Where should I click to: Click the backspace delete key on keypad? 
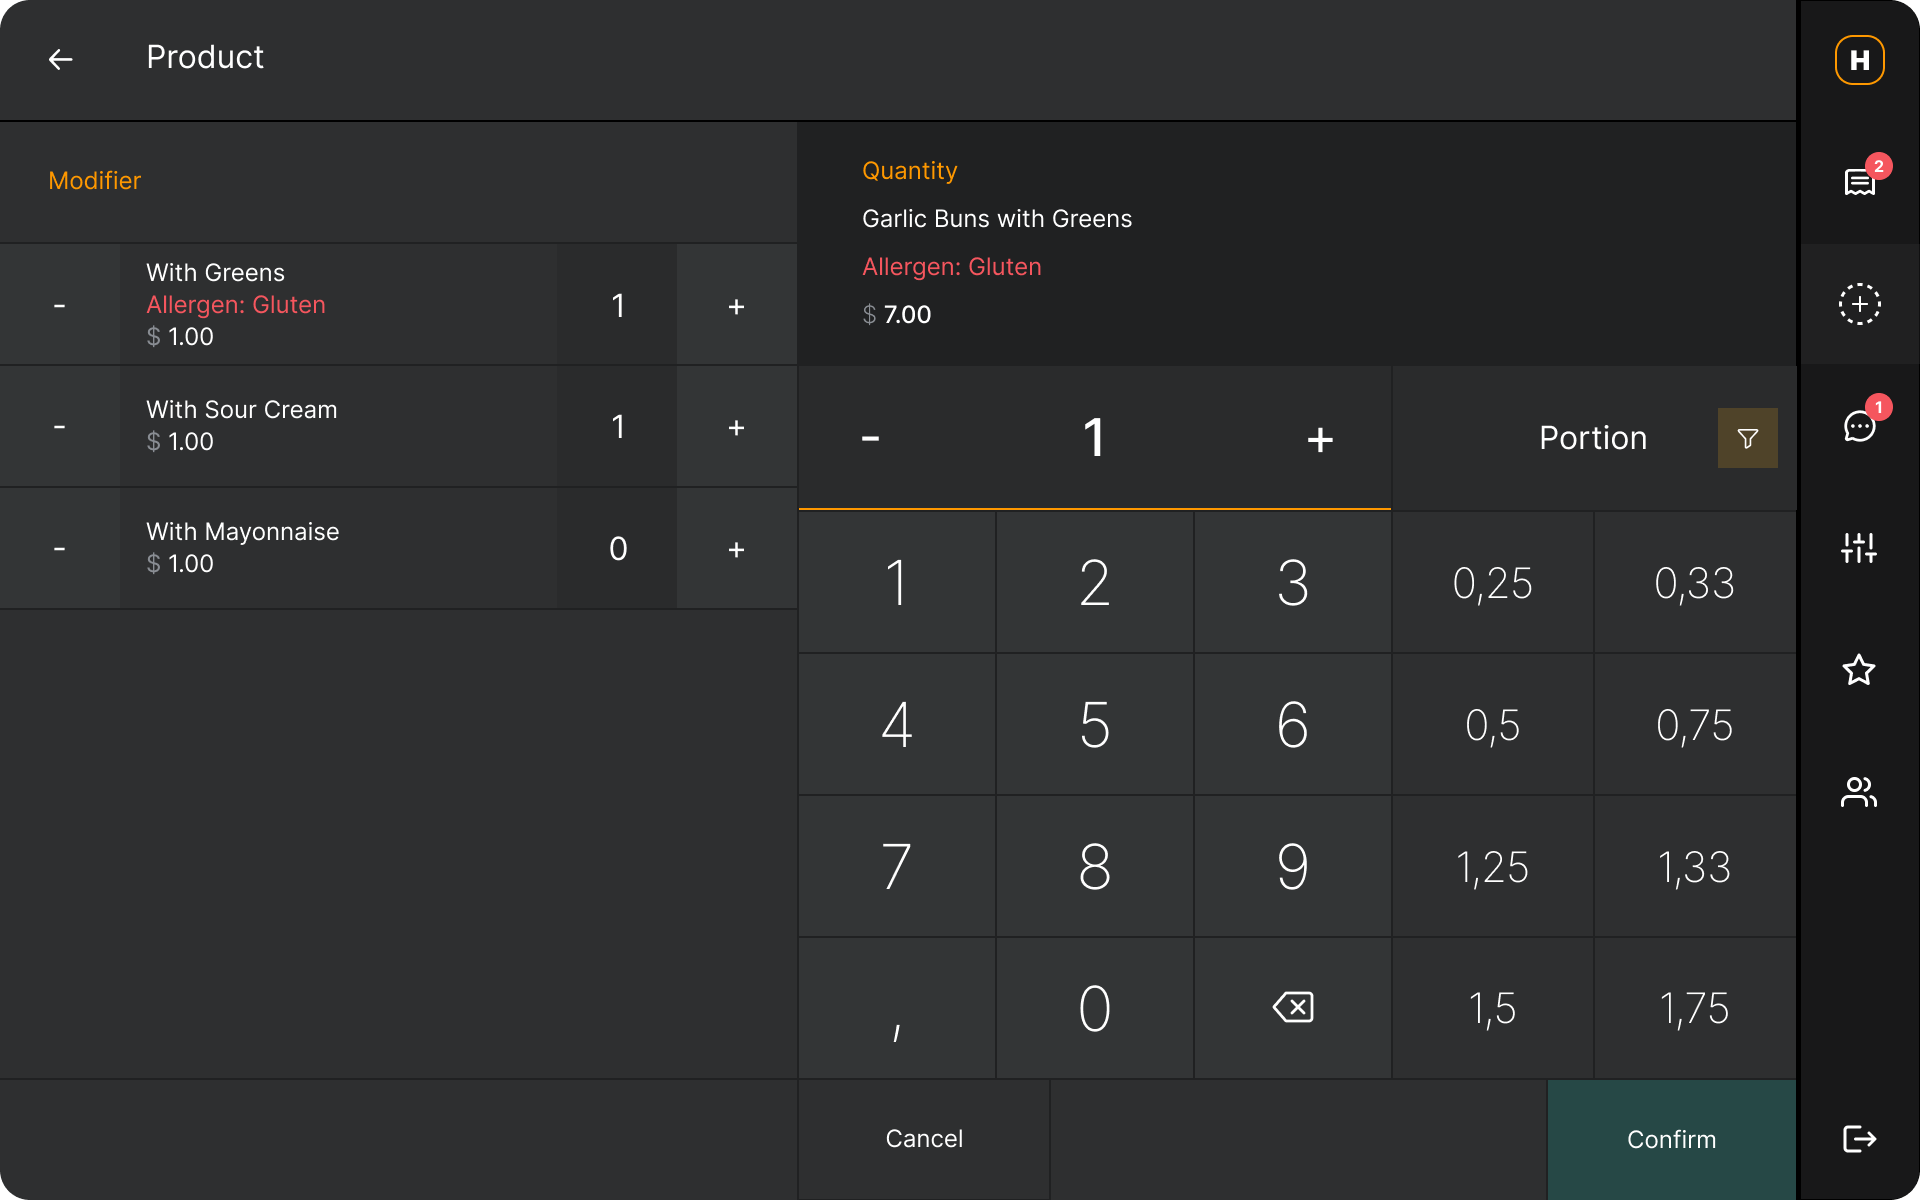coord(1293,1007)
